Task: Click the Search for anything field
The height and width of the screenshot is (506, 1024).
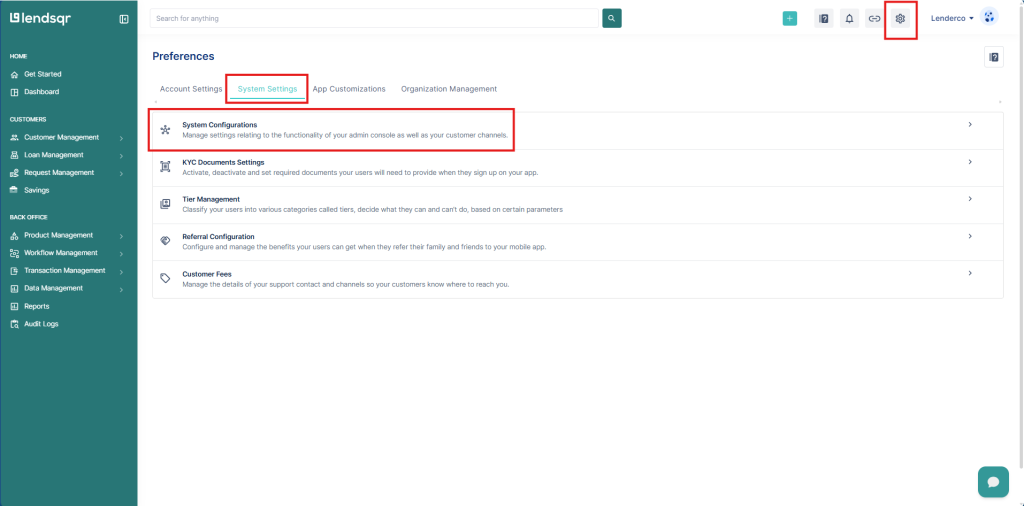Action: pyautogui.click(x=375, y=18)
